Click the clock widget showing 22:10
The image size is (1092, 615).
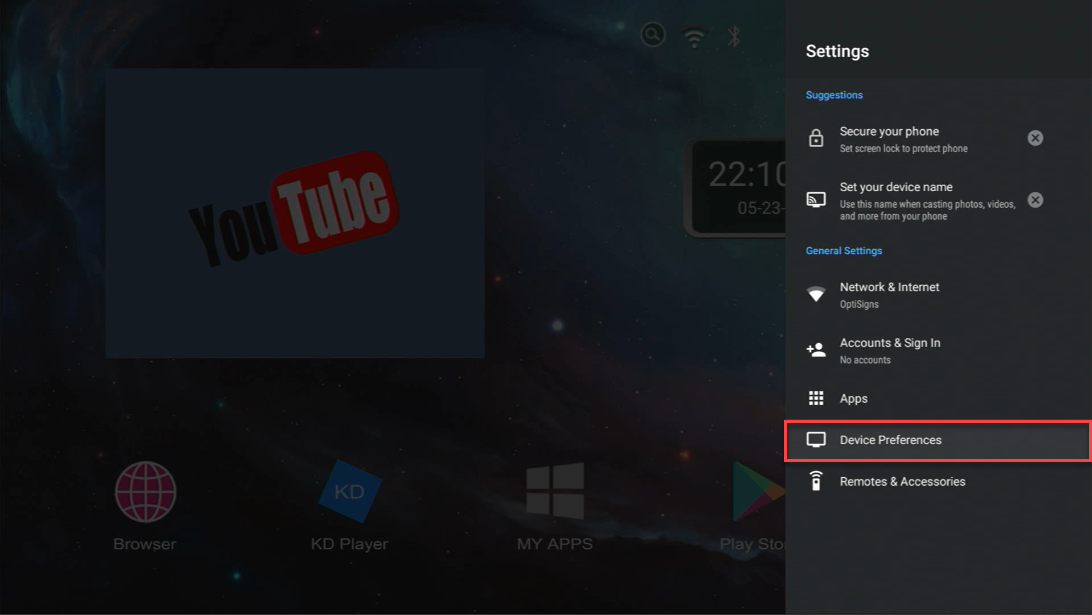coord(735,188)
